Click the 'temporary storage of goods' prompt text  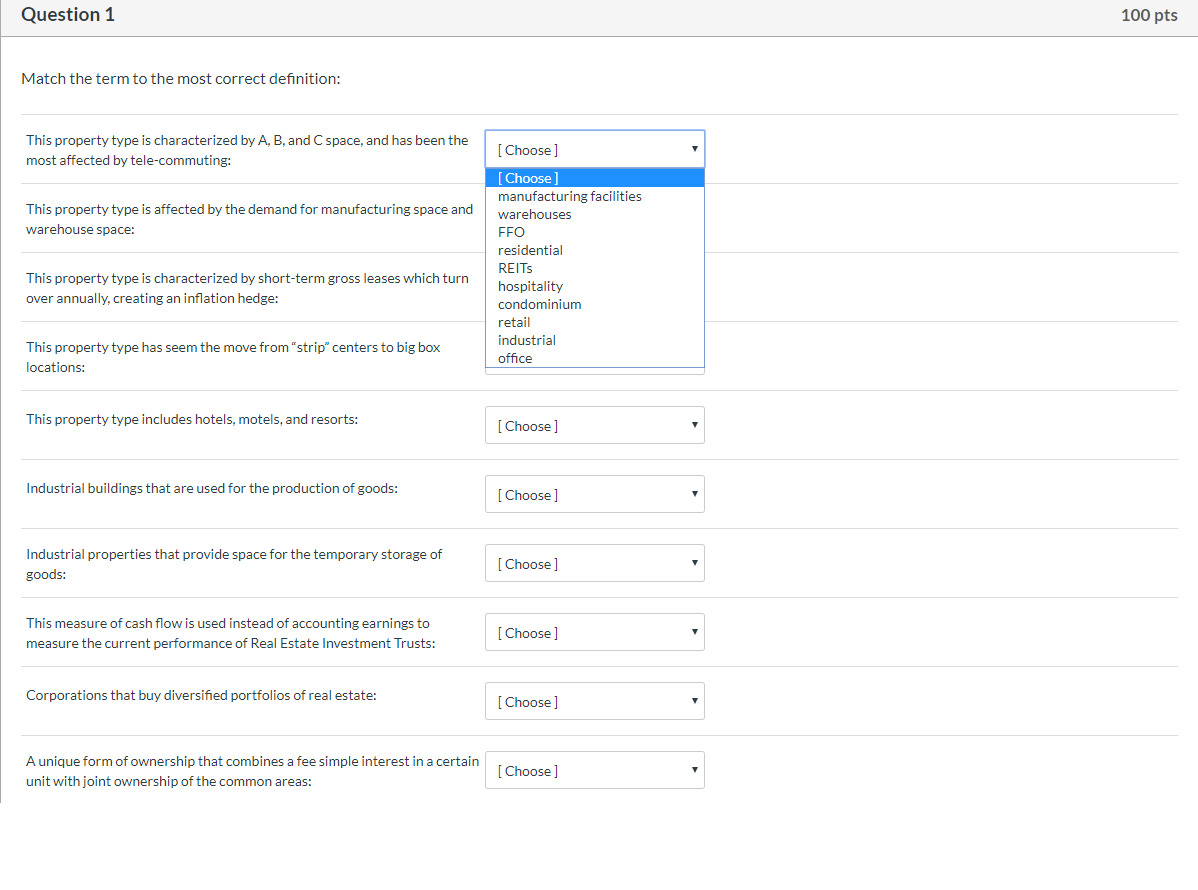coord(234,564)
